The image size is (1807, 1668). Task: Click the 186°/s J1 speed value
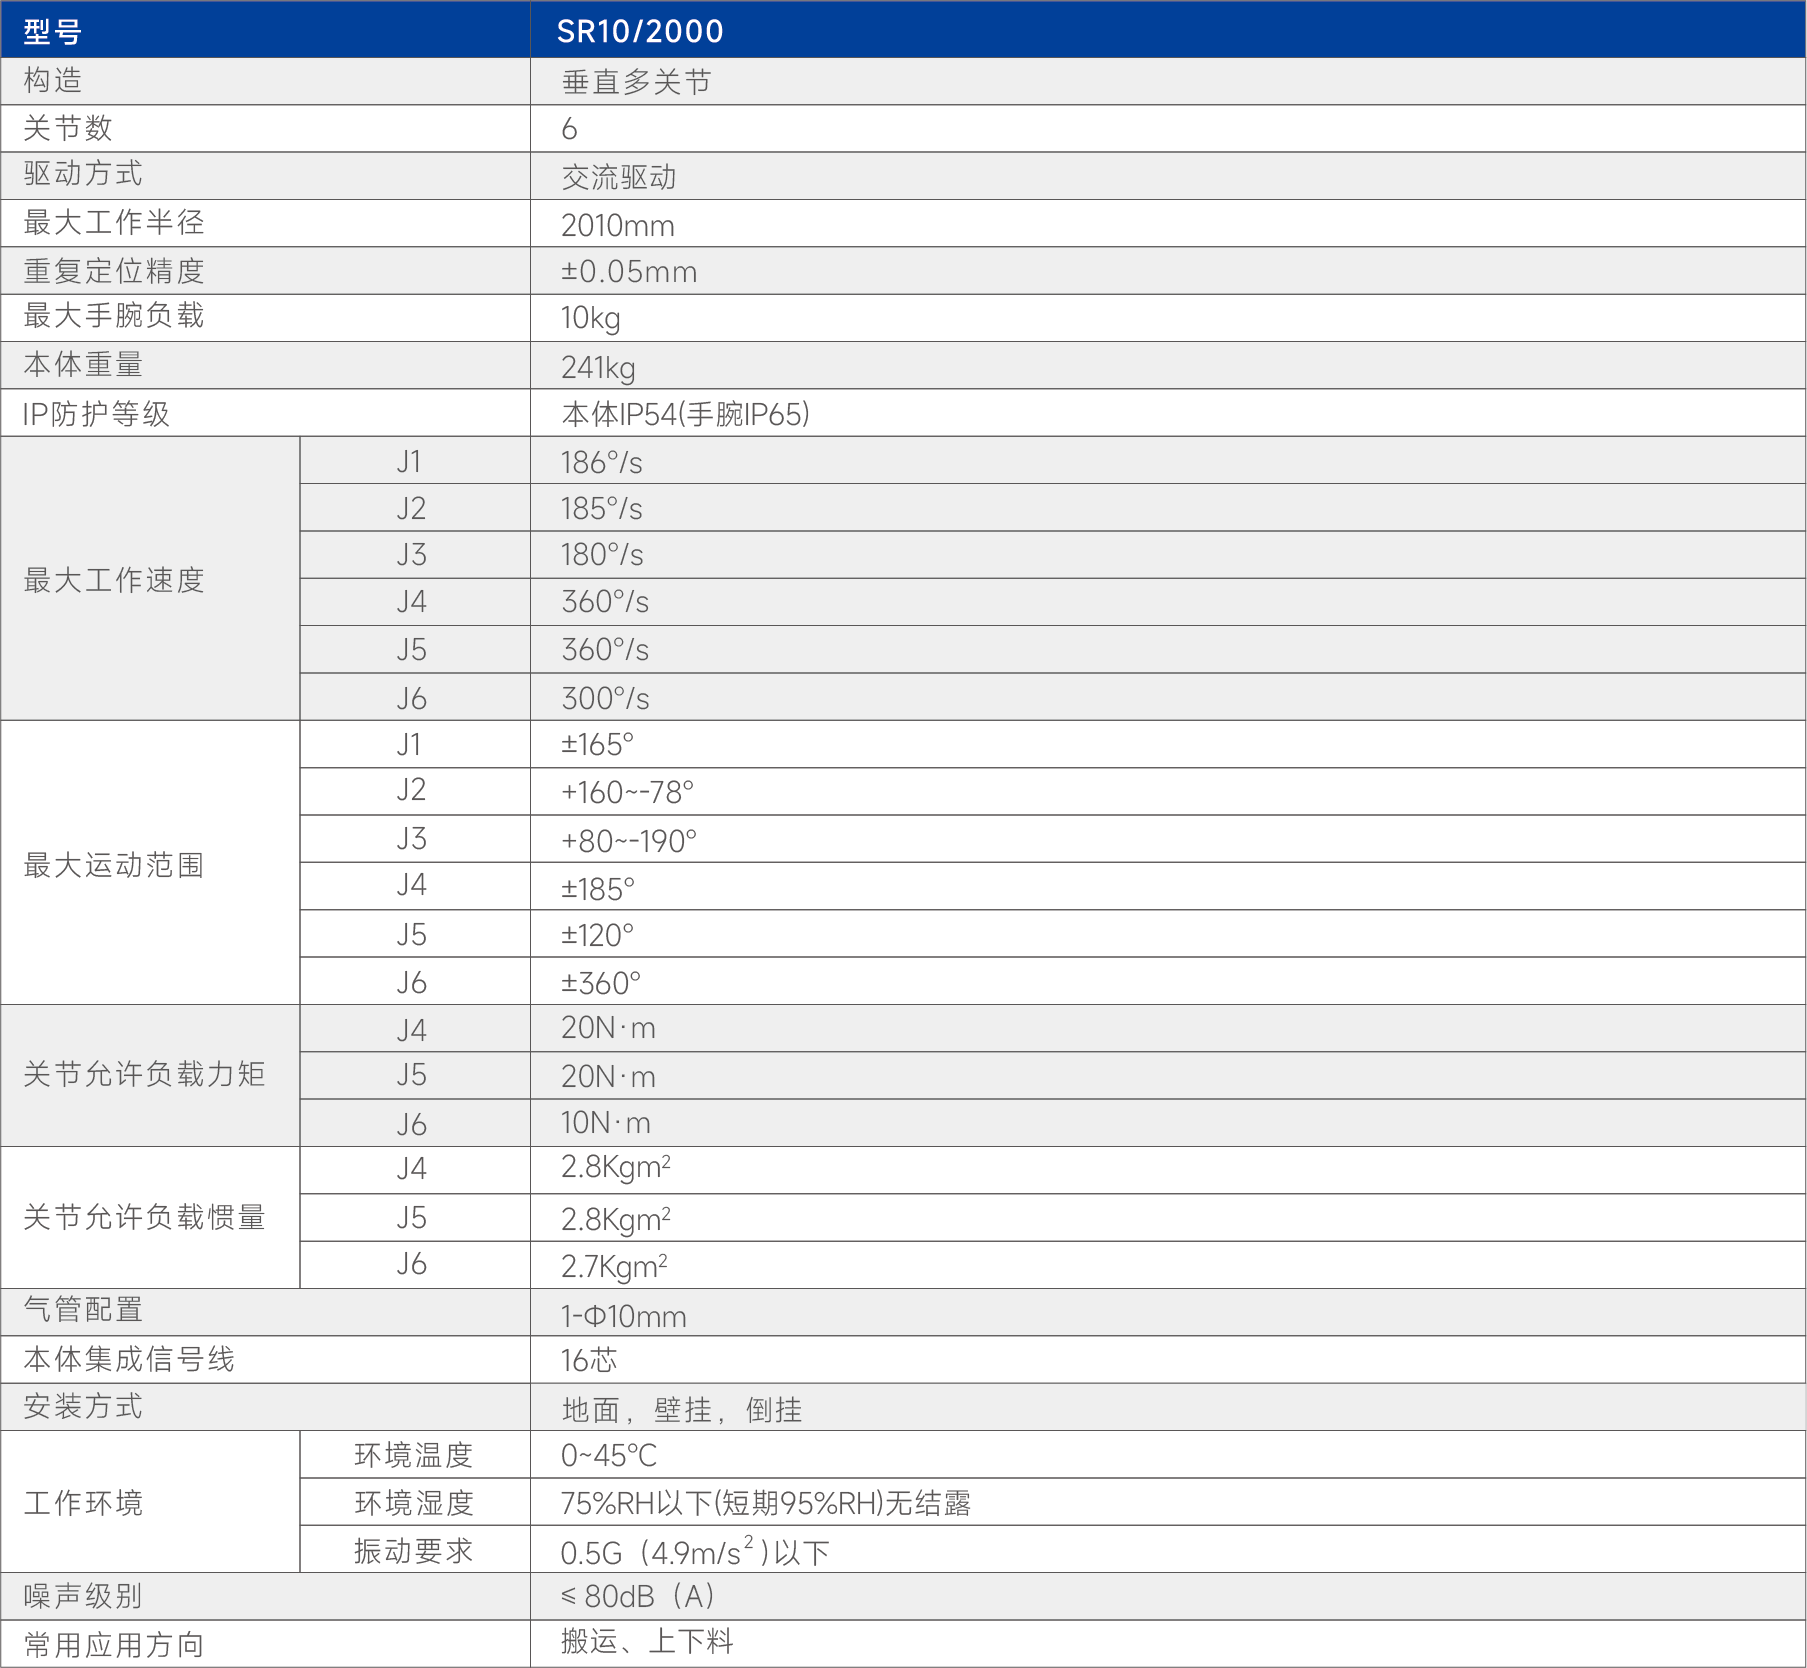(601, 462)
